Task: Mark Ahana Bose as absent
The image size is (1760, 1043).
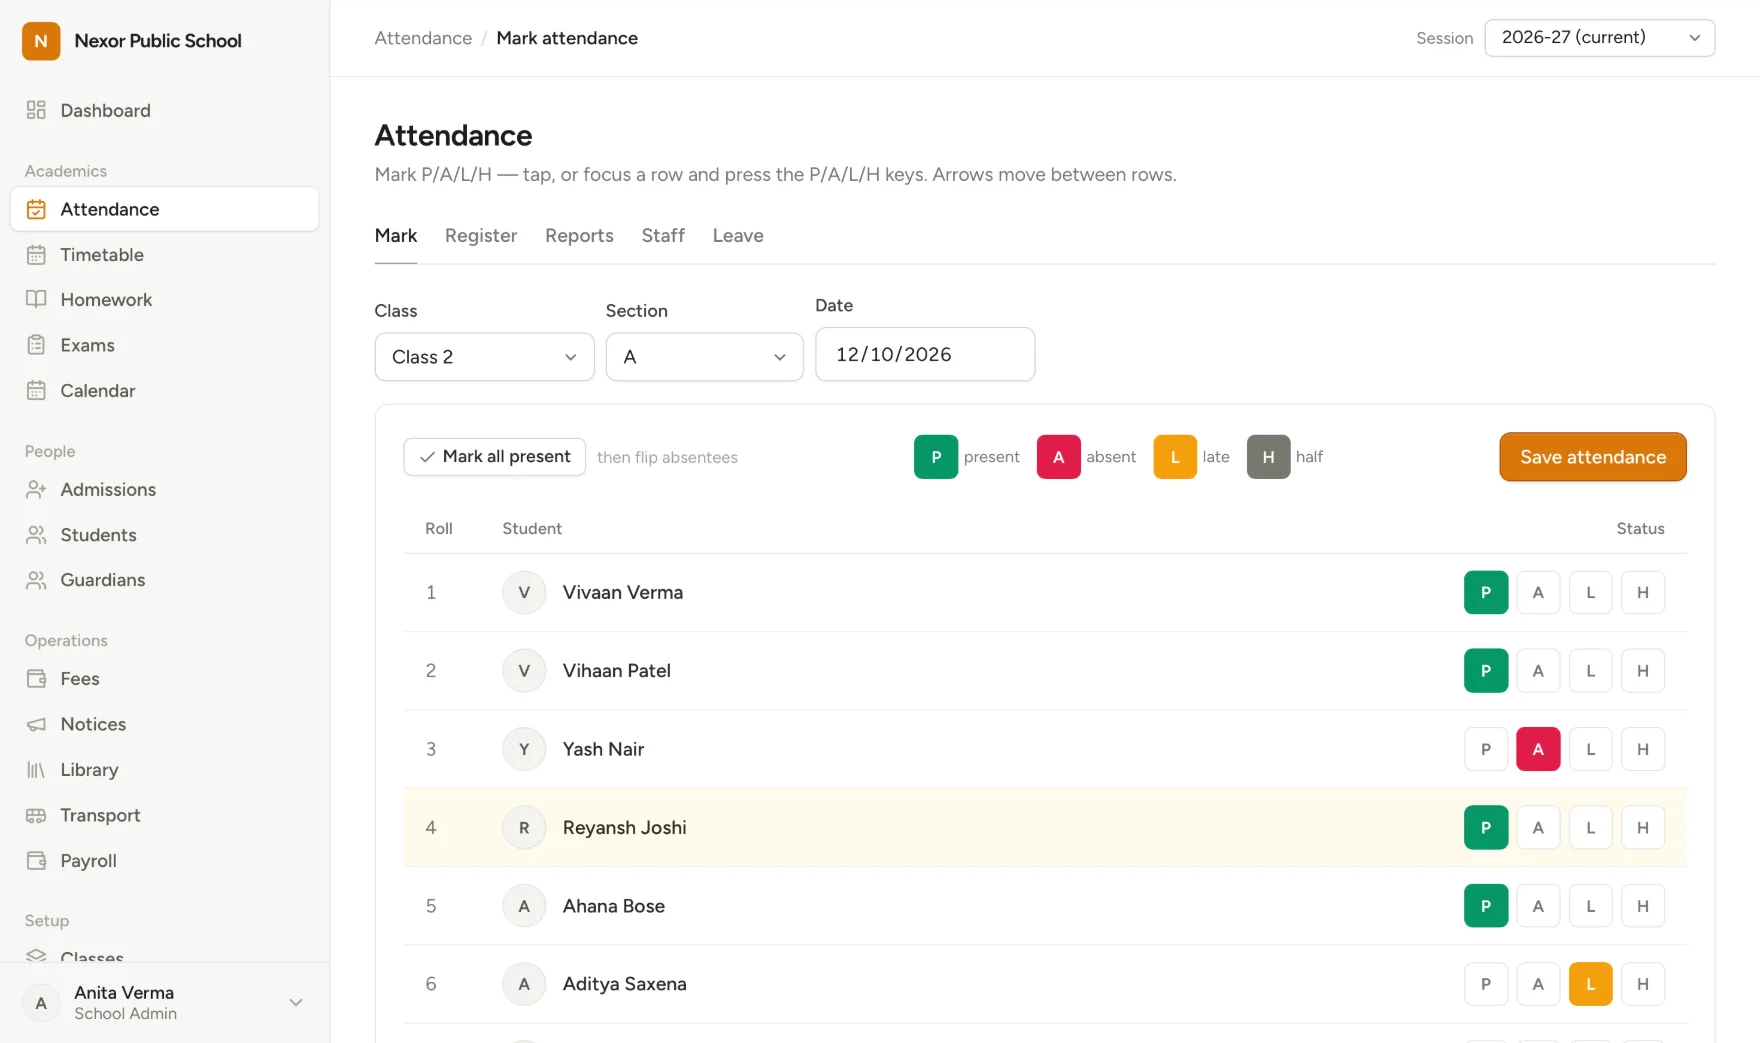Action: [1538, 906]
